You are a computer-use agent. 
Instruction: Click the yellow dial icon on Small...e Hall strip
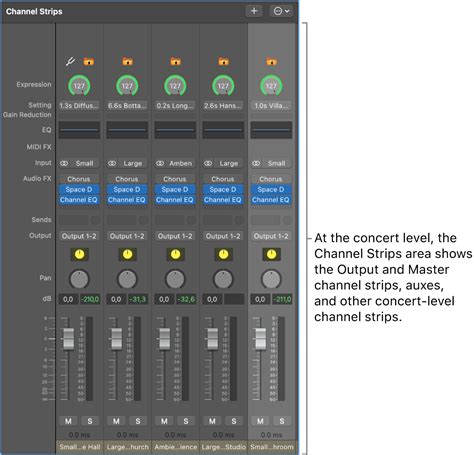tap(79, 254)
